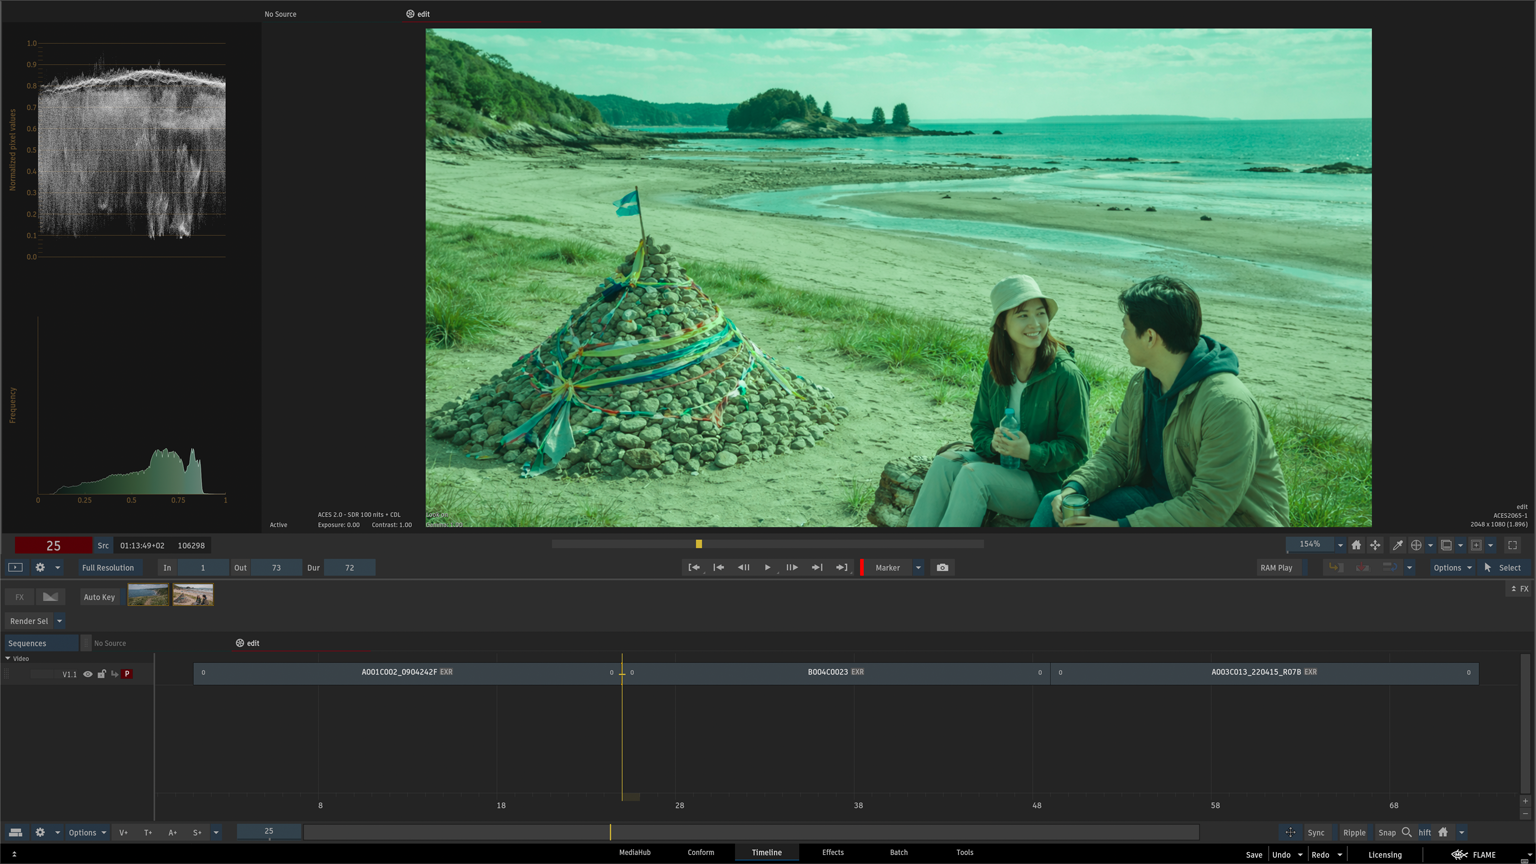The height and width of the screenshot is (864, 1536).
Task: Click the pan viewer arrows icon
Action: (1375, 545)
